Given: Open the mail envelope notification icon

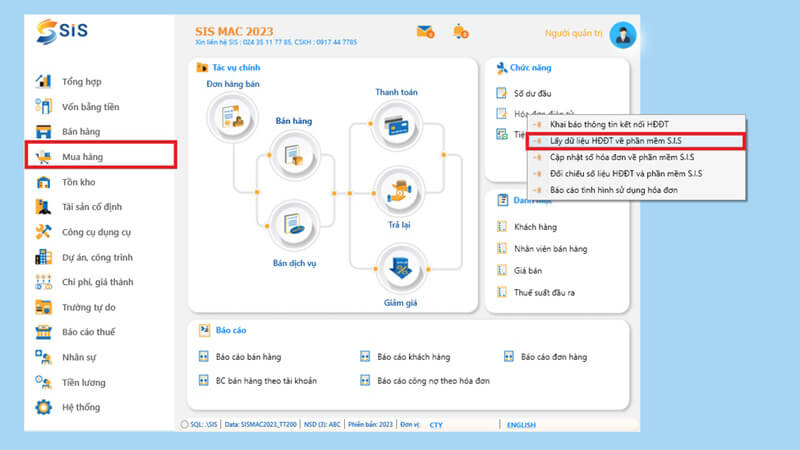Looking at the screenshot, I should click(x=425, y=32).
